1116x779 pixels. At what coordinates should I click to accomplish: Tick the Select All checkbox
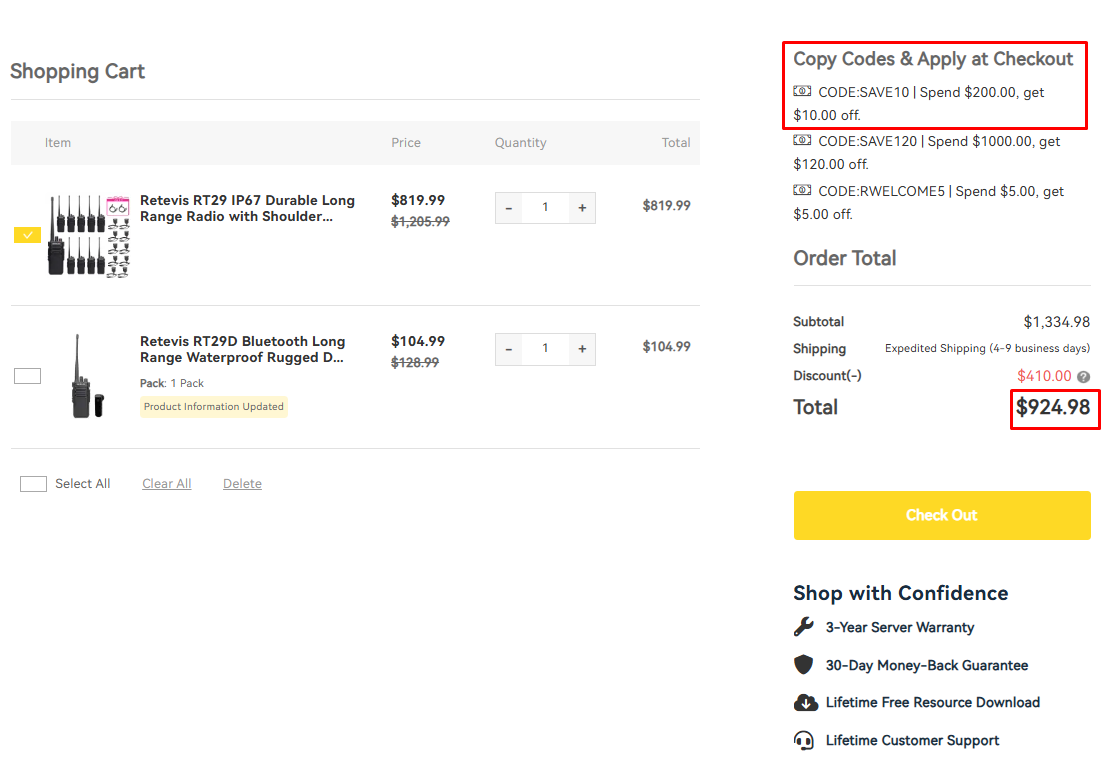(x=33, y=484)
